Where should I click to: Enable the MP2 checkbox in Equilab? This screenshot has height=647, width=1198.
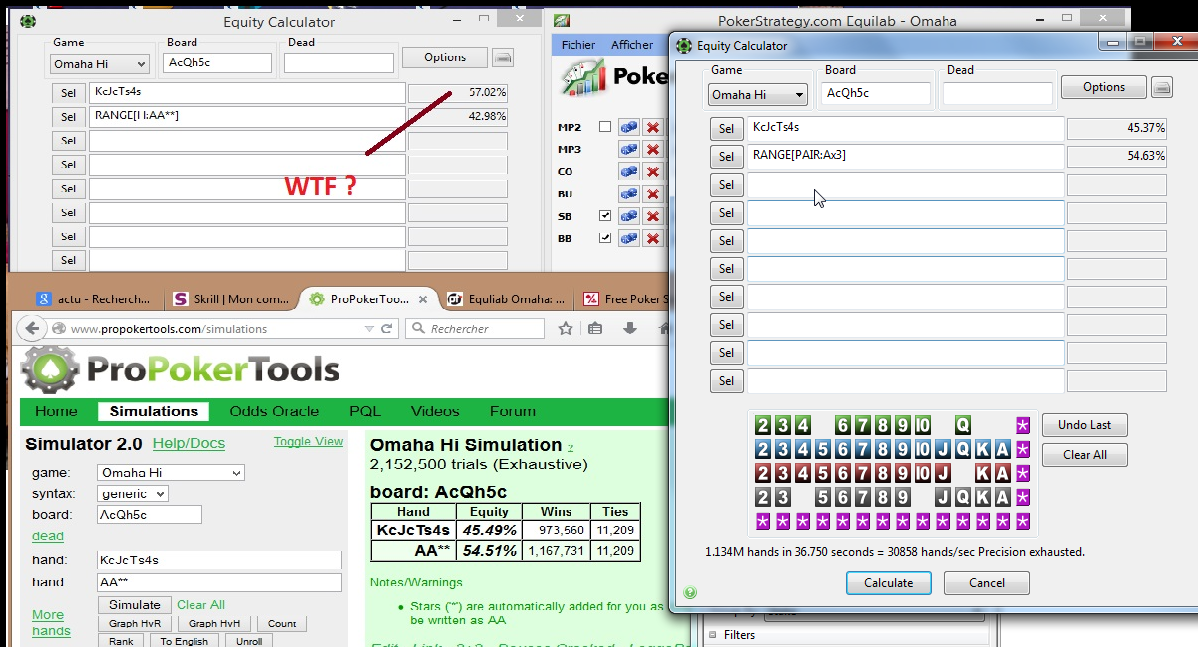click(x=605, y=127)
